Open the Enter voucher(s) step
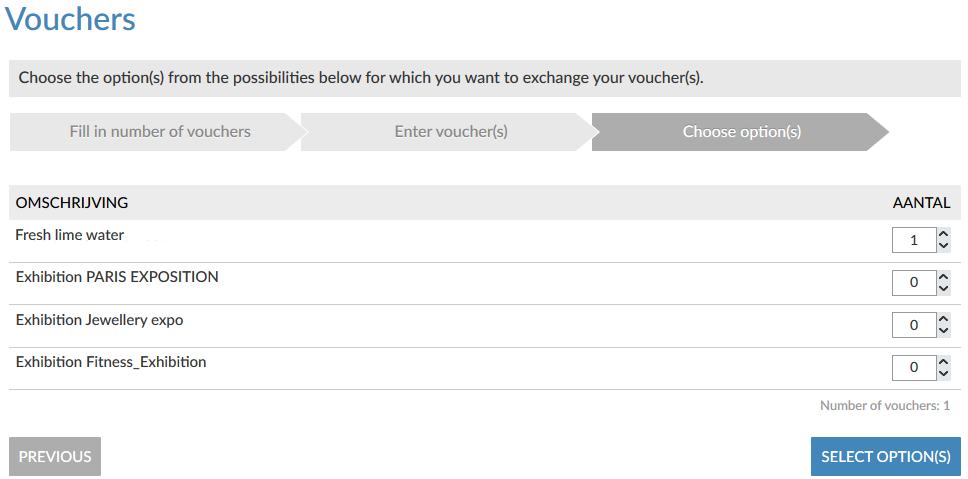968x479 pixels. click(451, 132)
